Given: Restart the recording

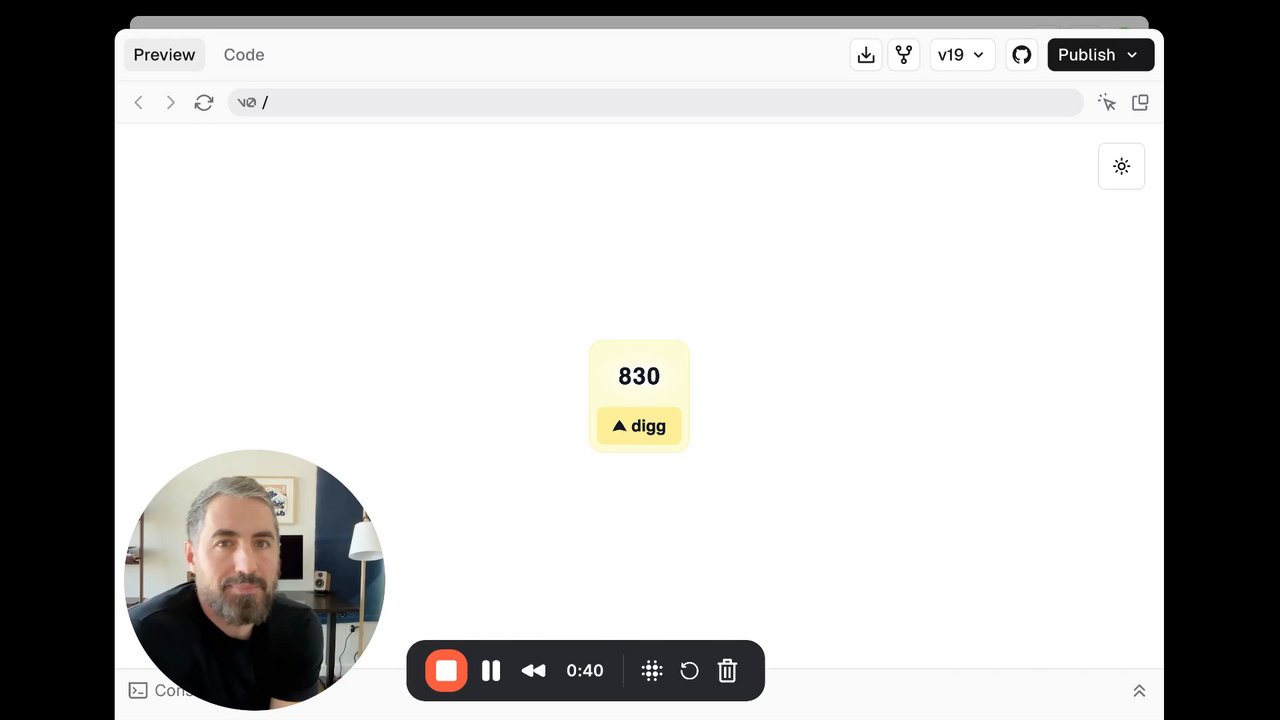Looking at the screenshot, I should [x=689, y=670].
